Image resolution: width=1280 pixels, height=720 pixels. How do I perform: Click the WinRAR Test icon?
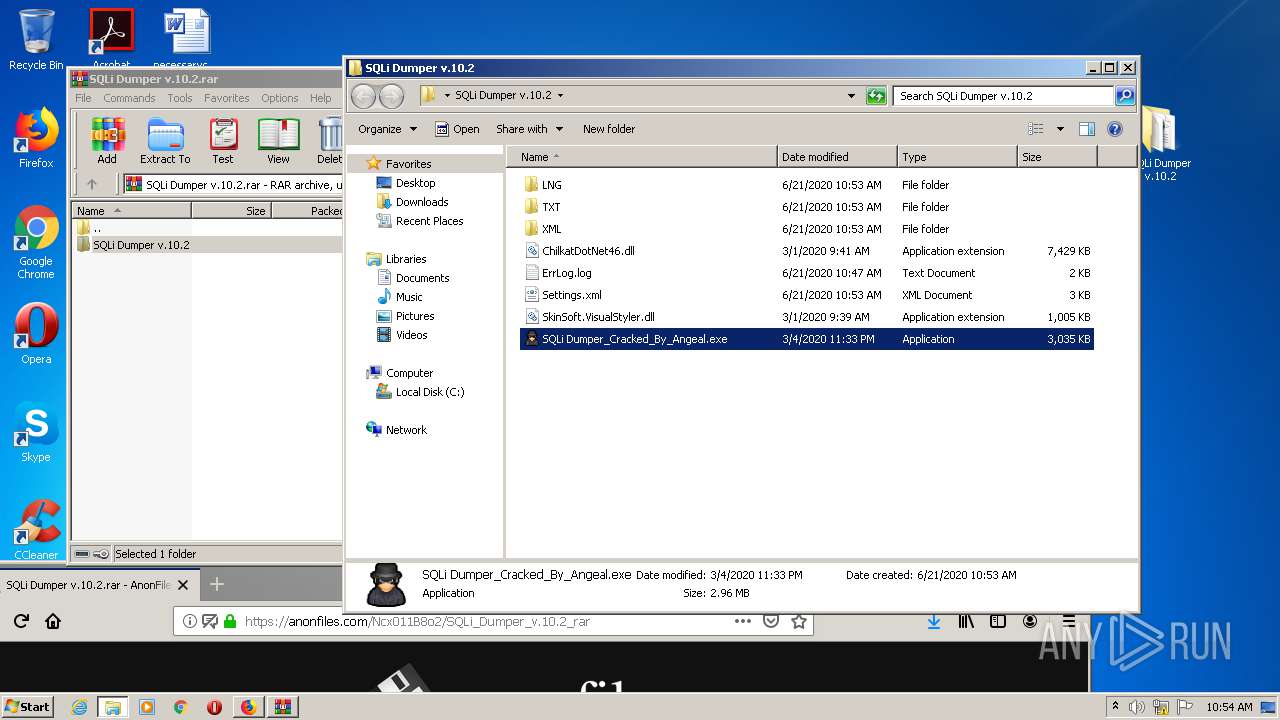[223, 140]
